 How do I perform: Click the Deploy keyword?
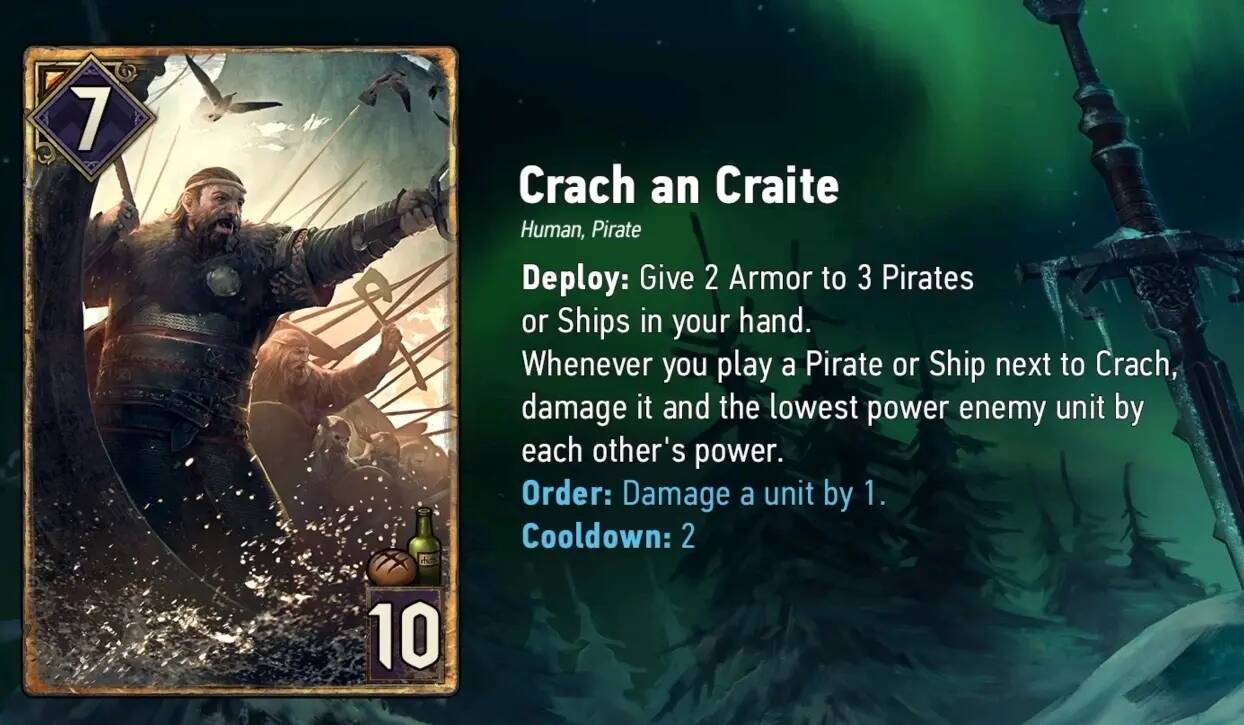[575, 278]
